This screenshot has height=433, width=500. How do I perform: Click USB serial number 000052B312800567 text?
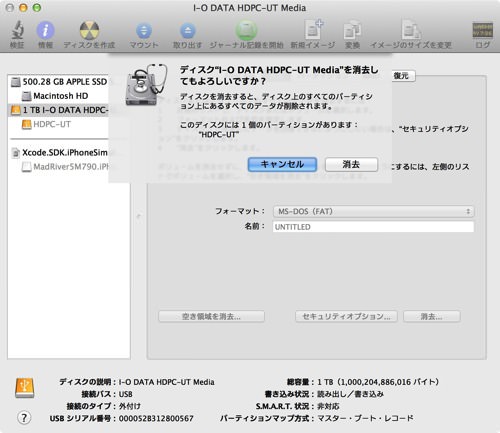coord(156,418)
